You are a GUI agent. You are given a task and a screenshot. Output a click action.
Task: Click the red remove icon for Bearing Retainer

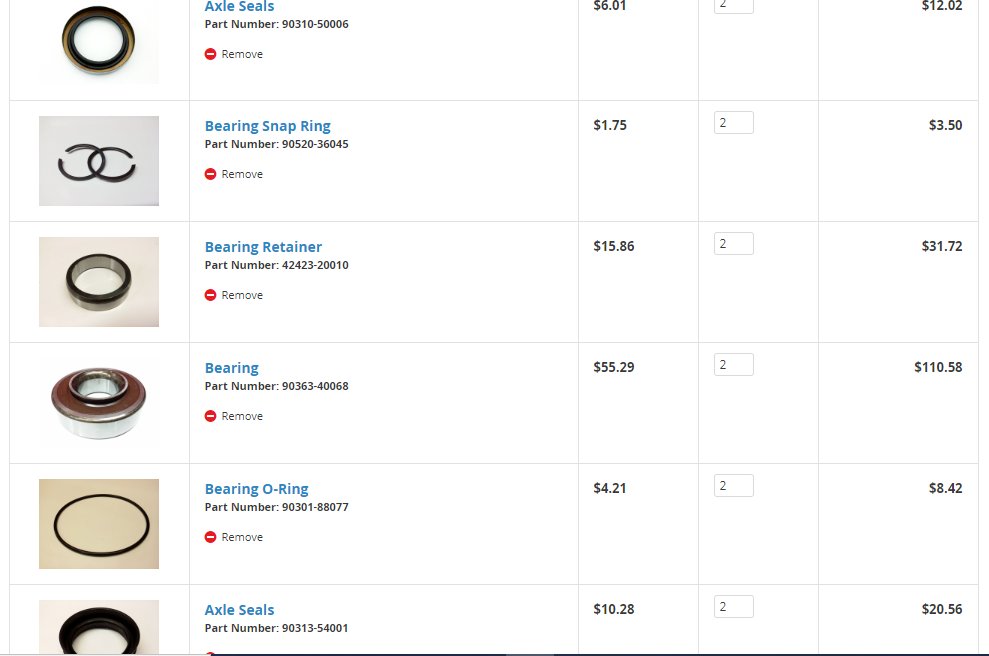pos(210,295)
